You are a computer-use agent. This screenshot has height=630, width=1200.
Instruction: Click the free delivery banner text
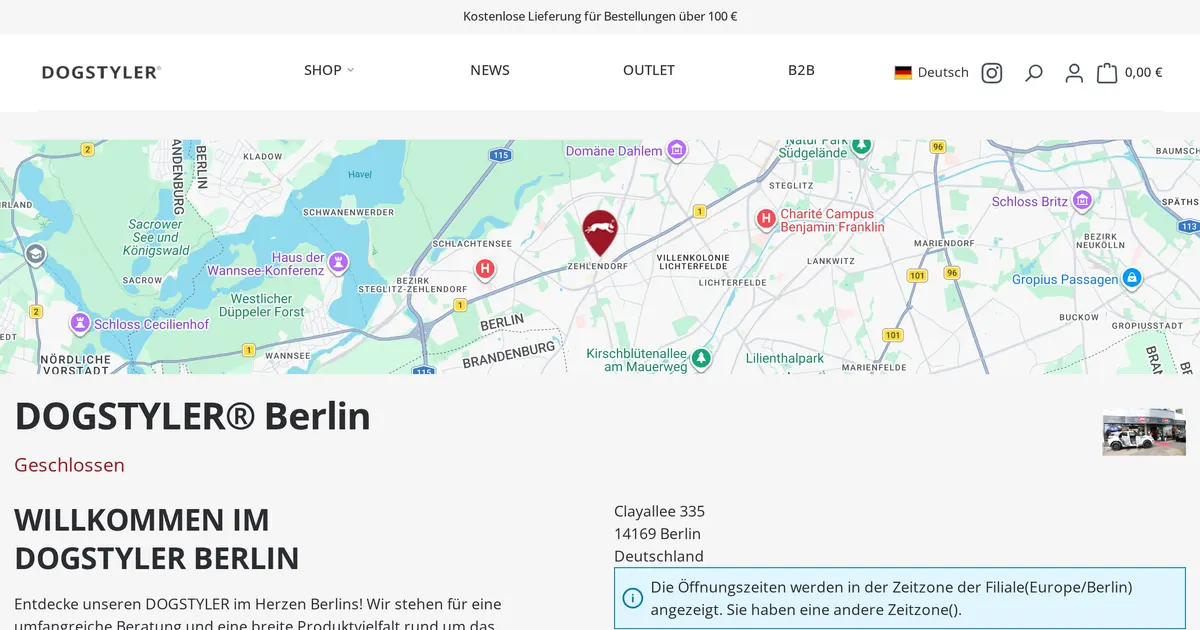tap(600, 16)
